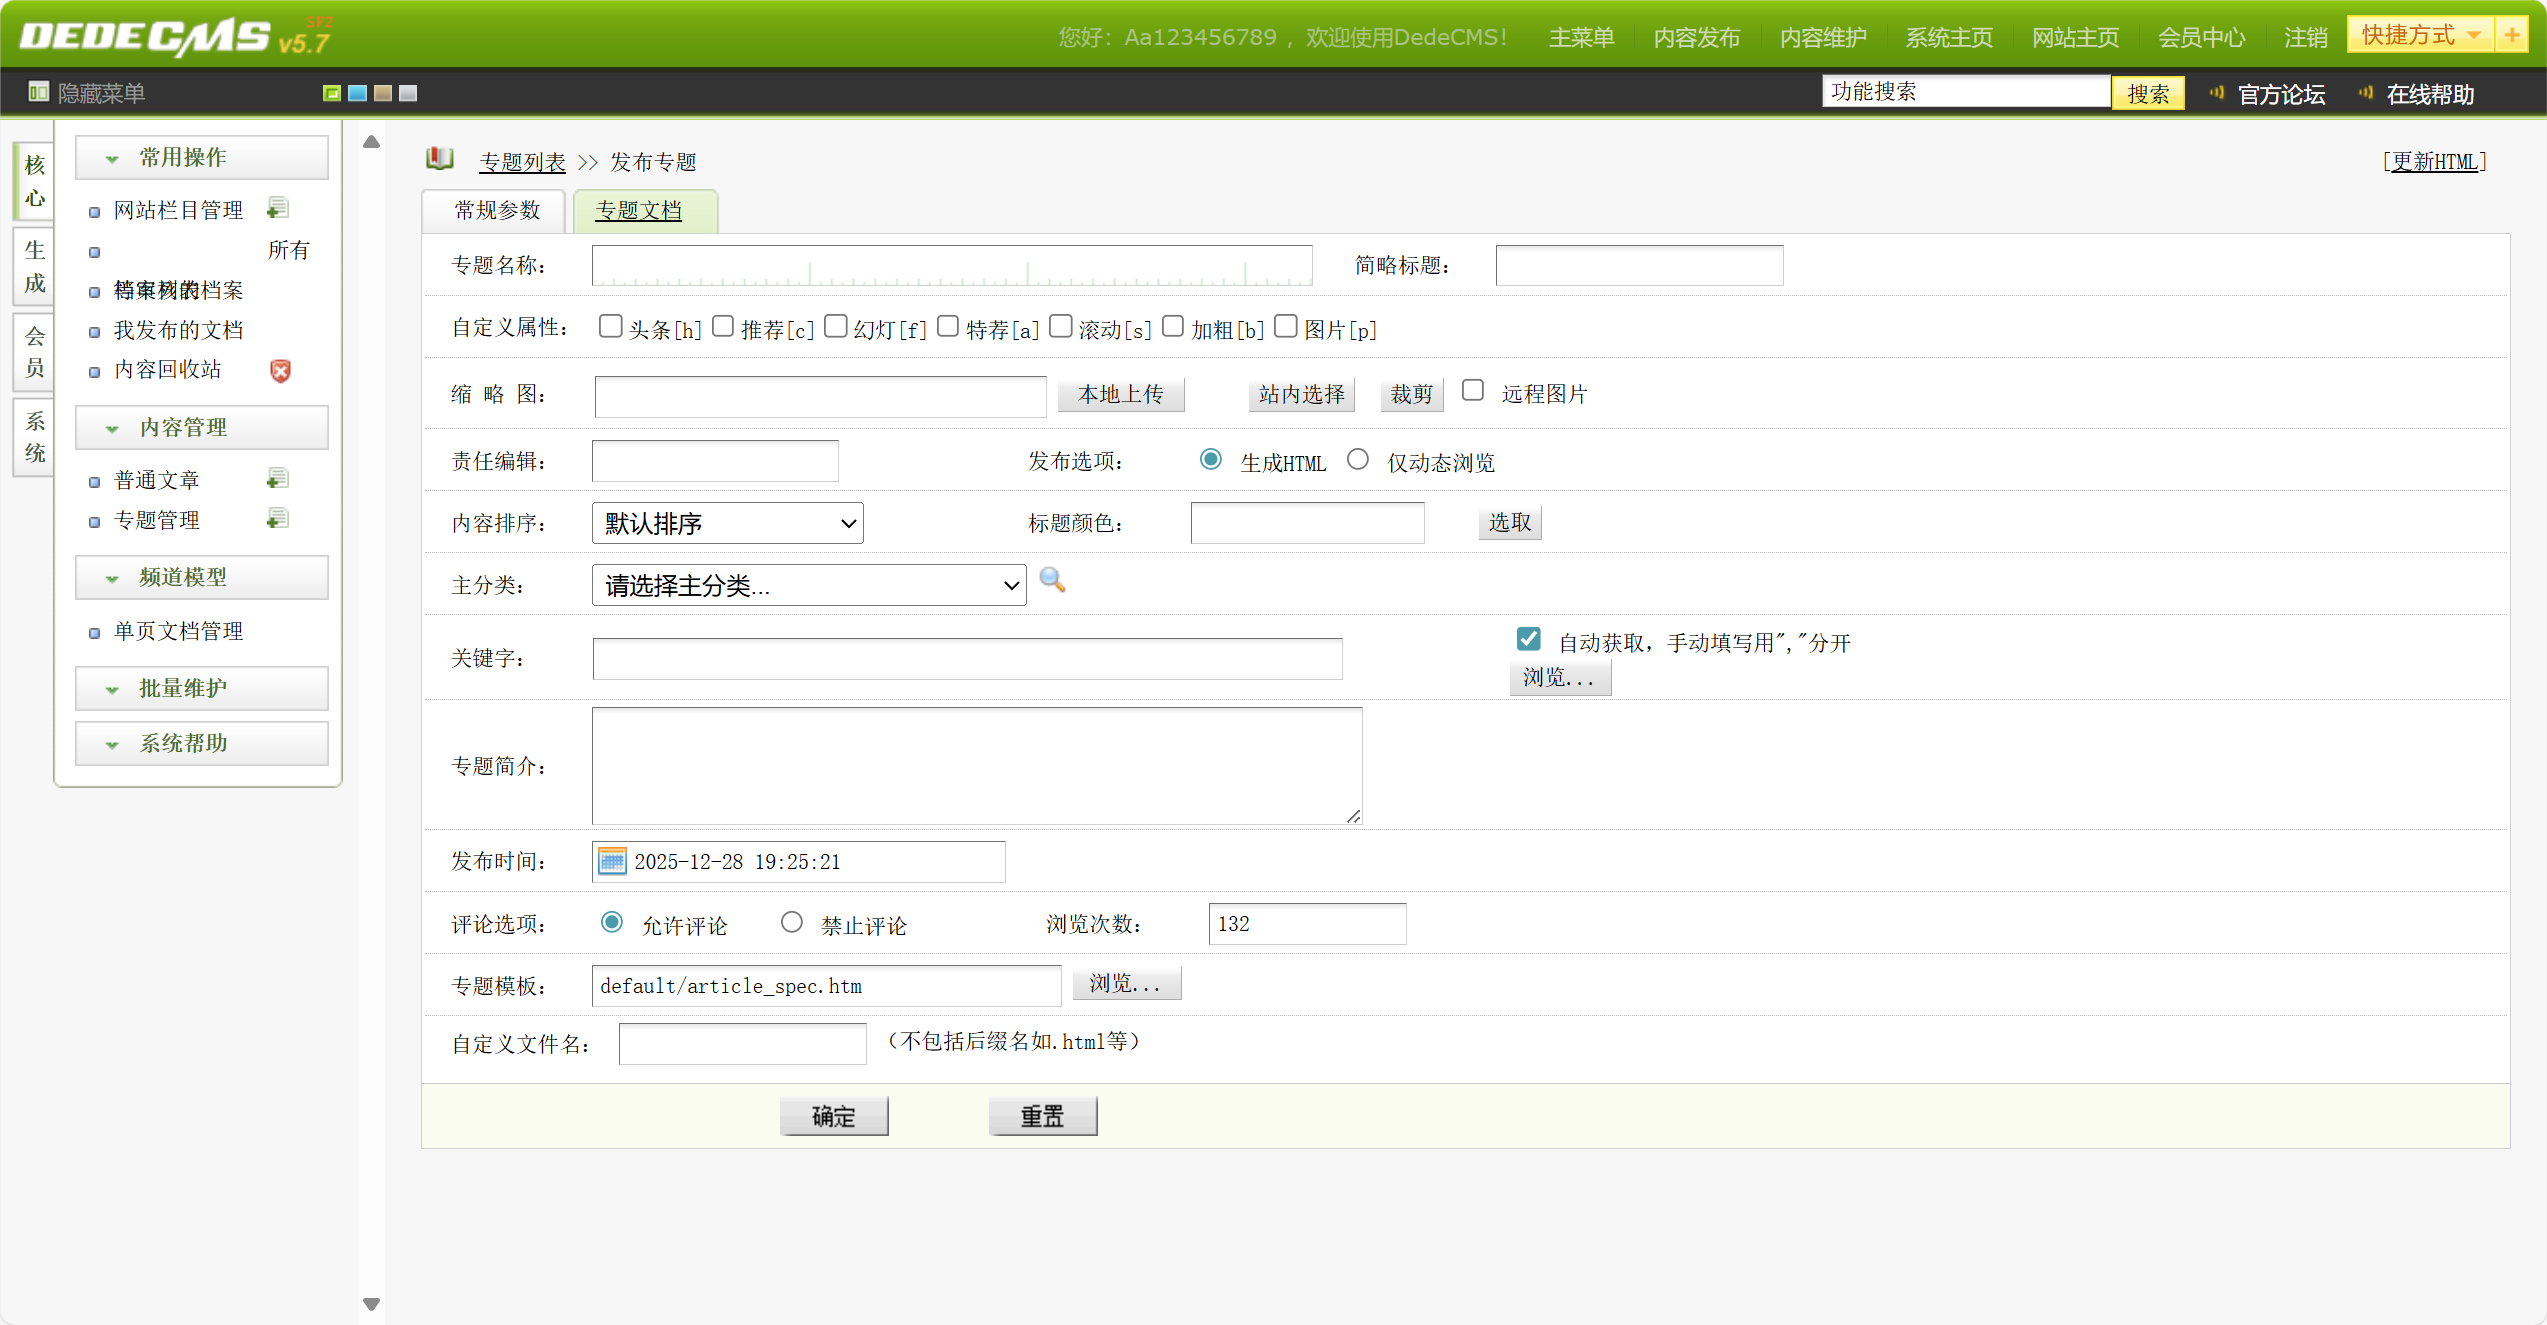This screenshot has height=1325, width=2547.
Task: Open the 内容排序 dropdown
Action: [x=727, y=523]
